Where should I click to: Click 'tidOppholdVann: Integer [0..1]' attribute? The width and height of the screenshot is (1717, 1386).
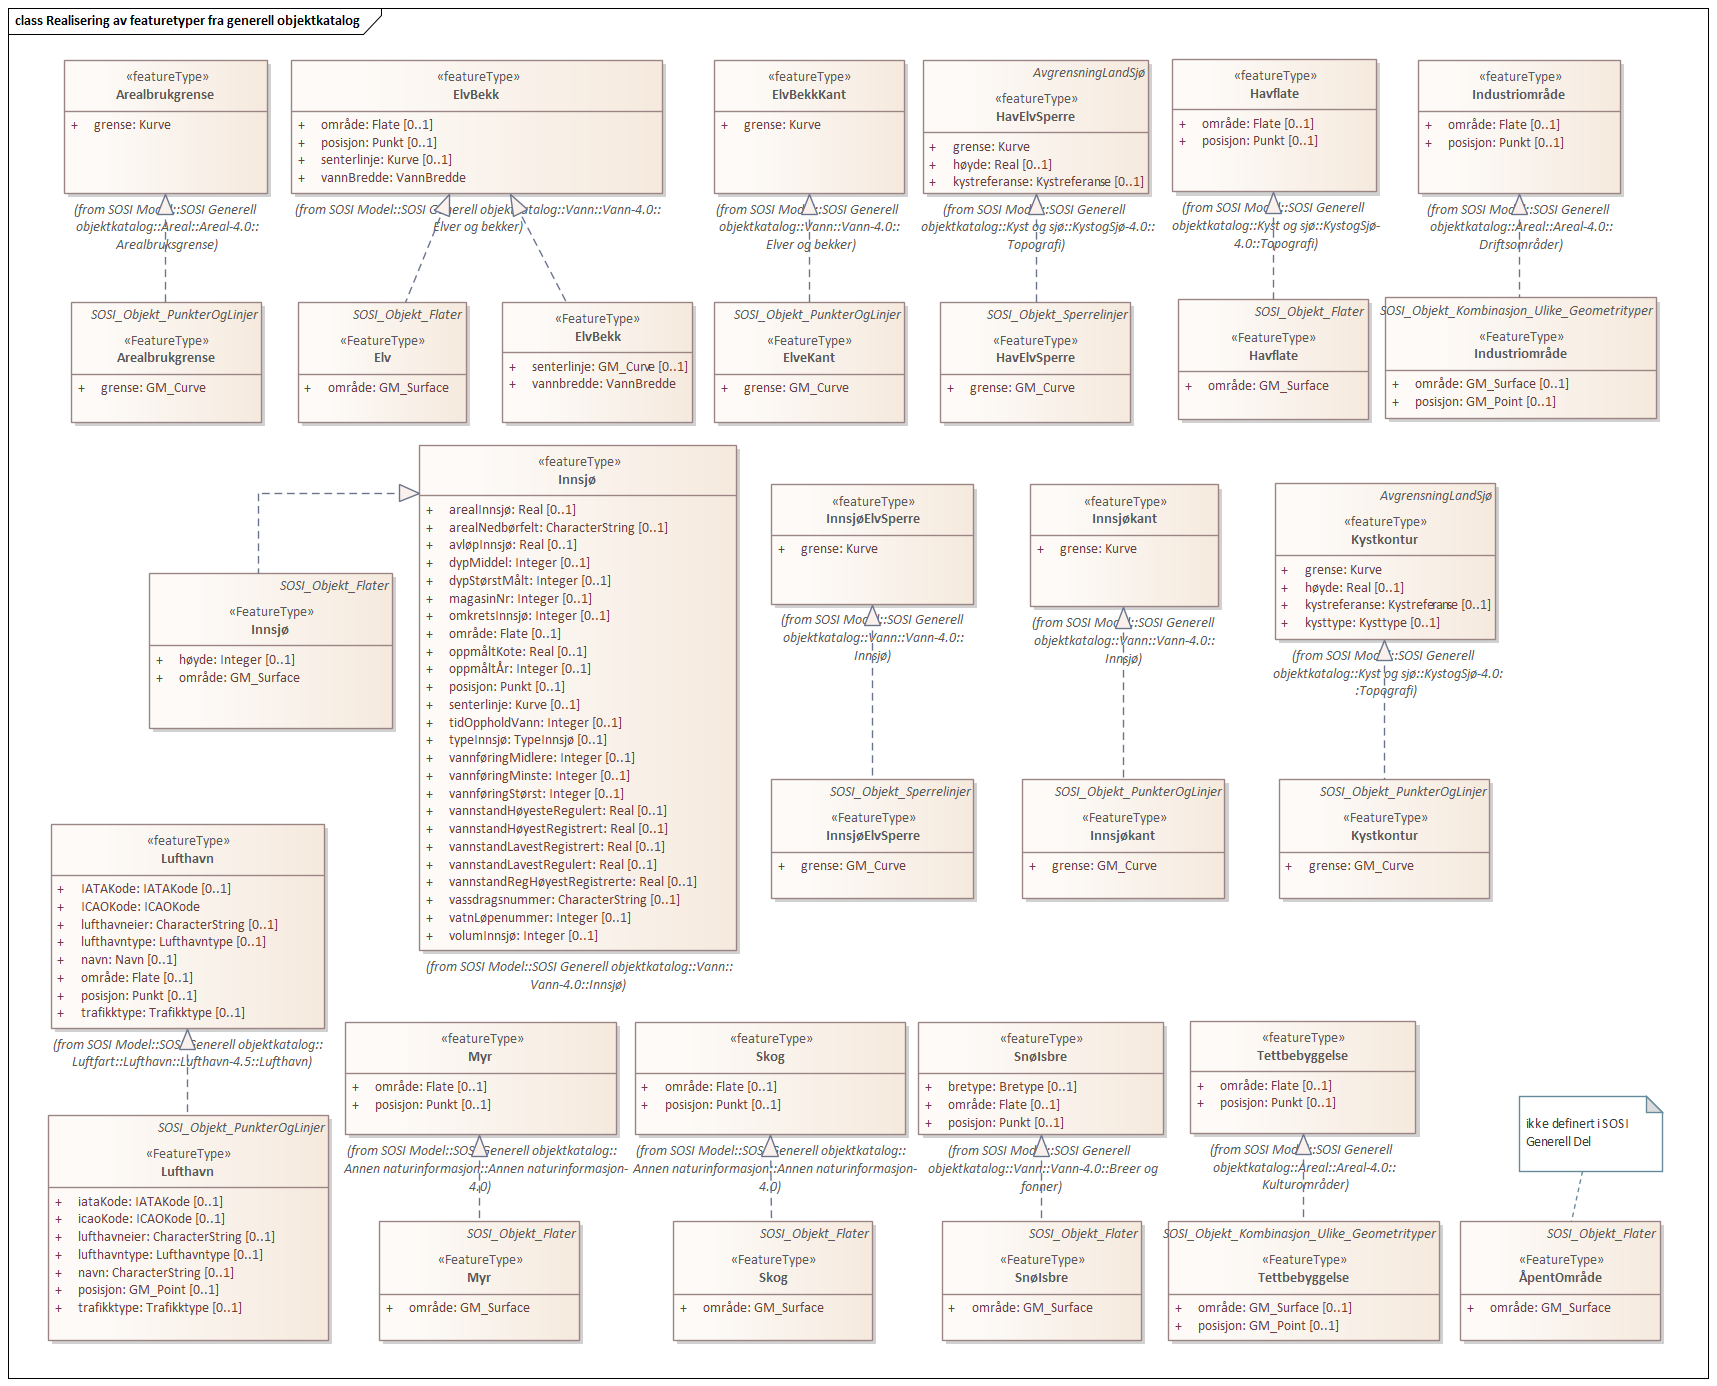click(535, 722)
